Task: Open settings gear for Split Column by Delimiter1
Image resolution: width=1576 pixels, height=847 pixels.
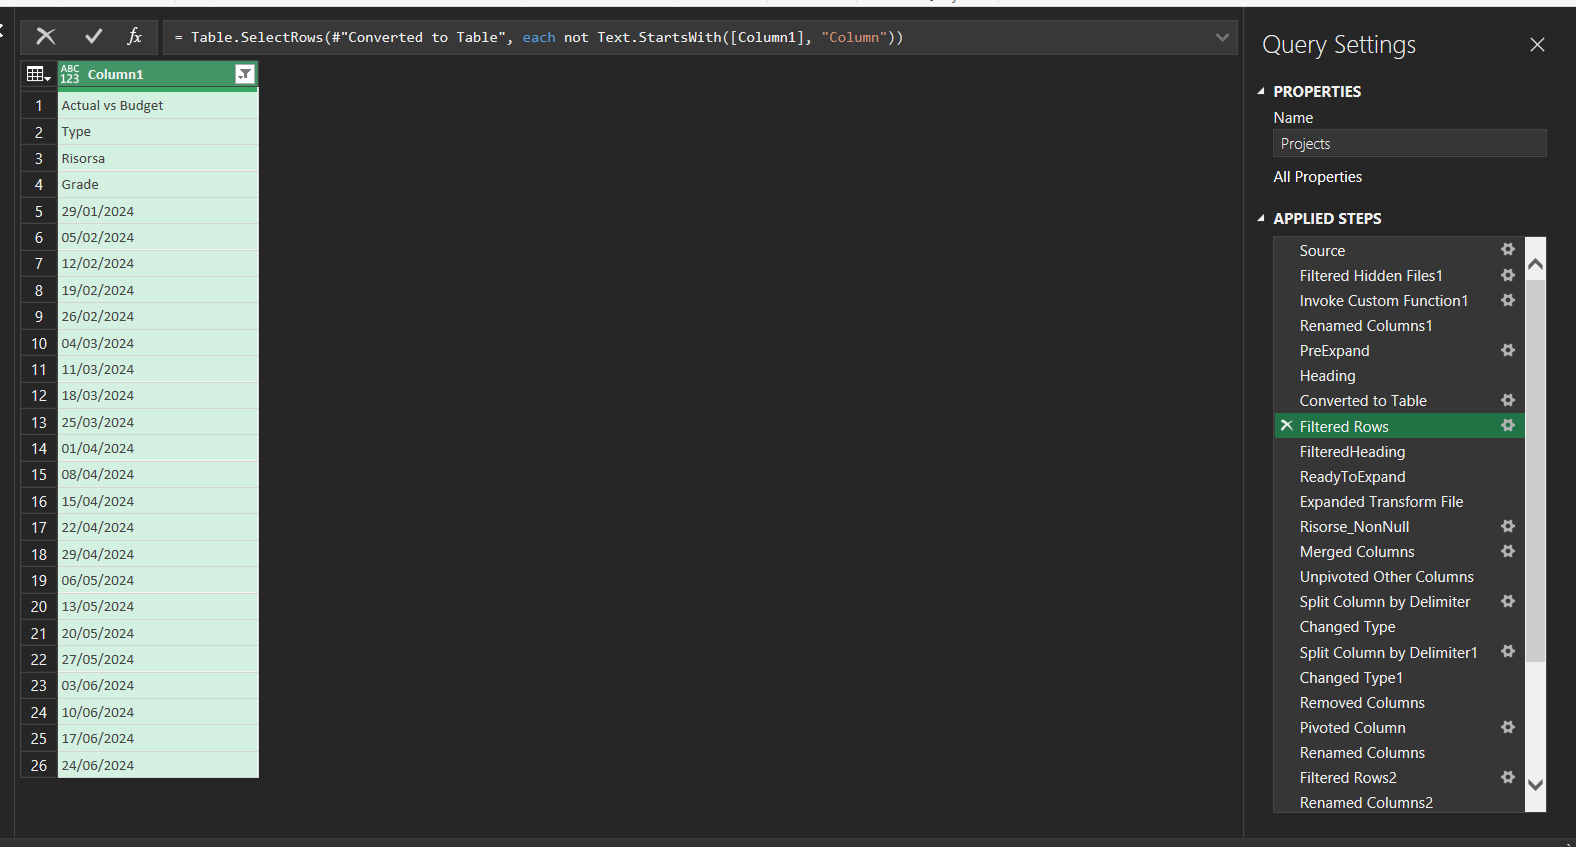Action: pos(1508,652)
